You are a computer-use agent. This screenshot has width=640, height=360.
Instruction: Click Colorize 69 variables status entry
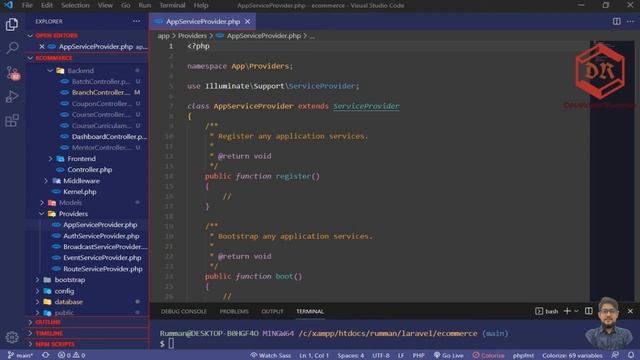pyautogui.click(x=572, y=355)
